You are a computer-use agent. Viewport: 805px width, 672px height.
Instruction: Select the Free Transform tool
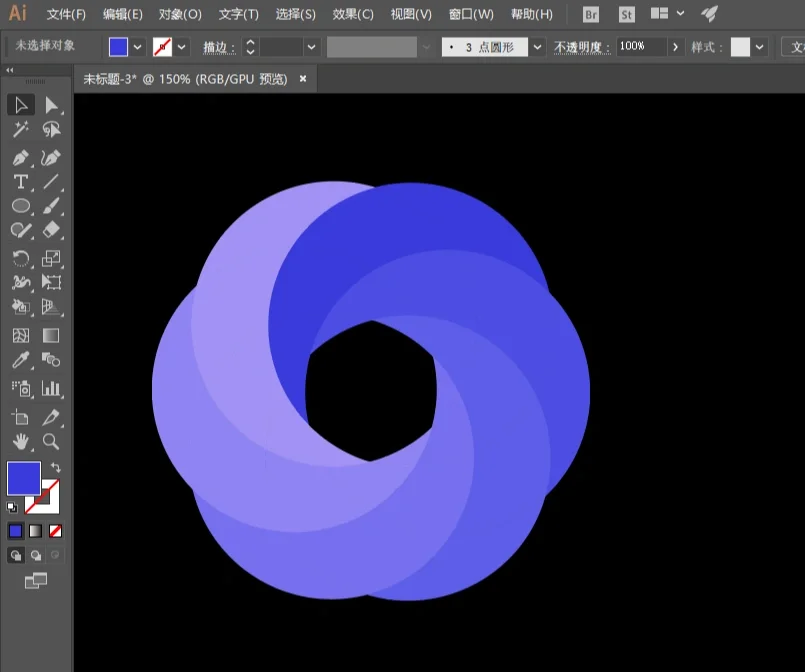click(x=51, y=282)
